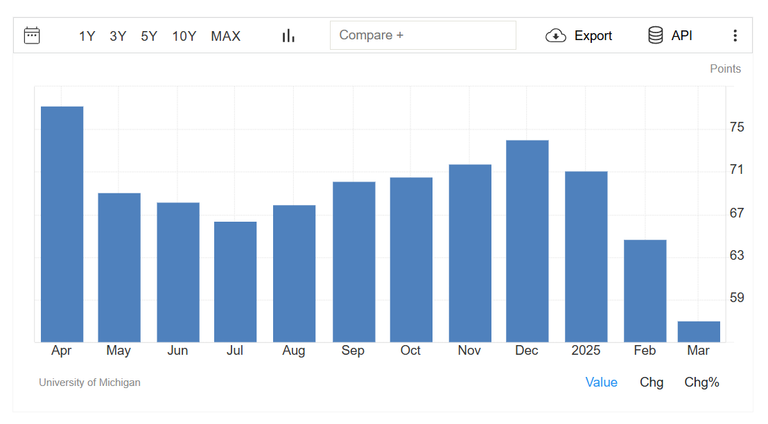The height and width of the screenshot is (424, 768).
Task: Click the 2025 January bar
Action: (x=586, y=257)
